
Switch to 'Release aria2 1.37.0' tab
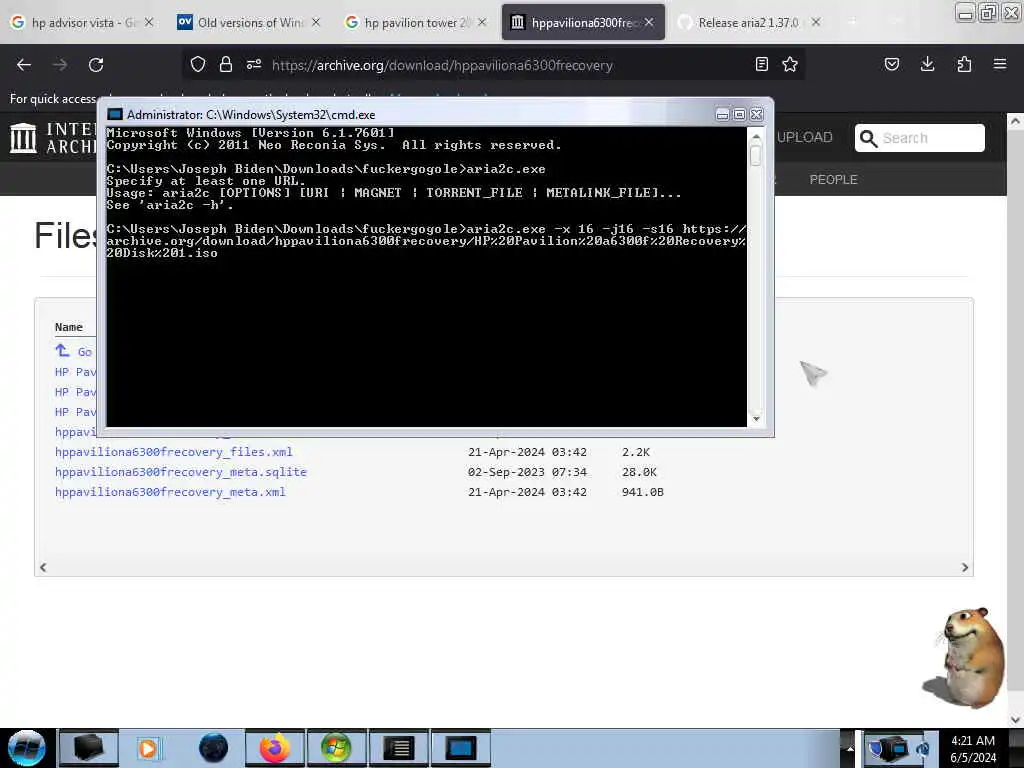coord(748,22)
